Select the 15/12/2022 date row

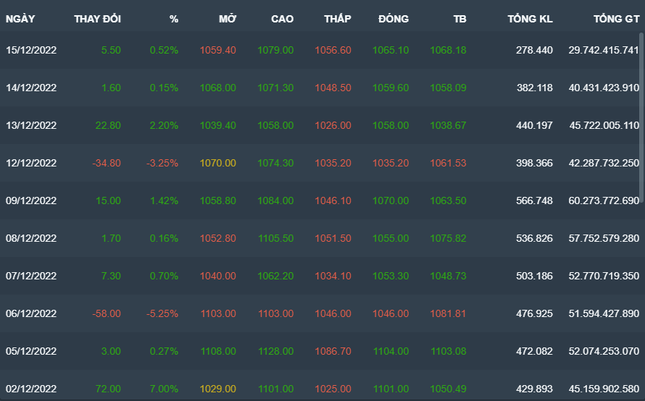coord(32,50)
